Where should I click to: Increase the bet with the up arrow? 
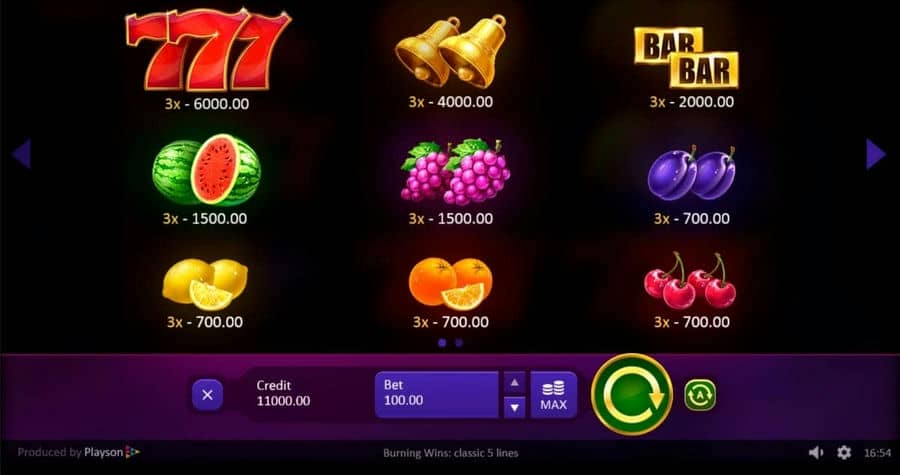click(514, 382)
